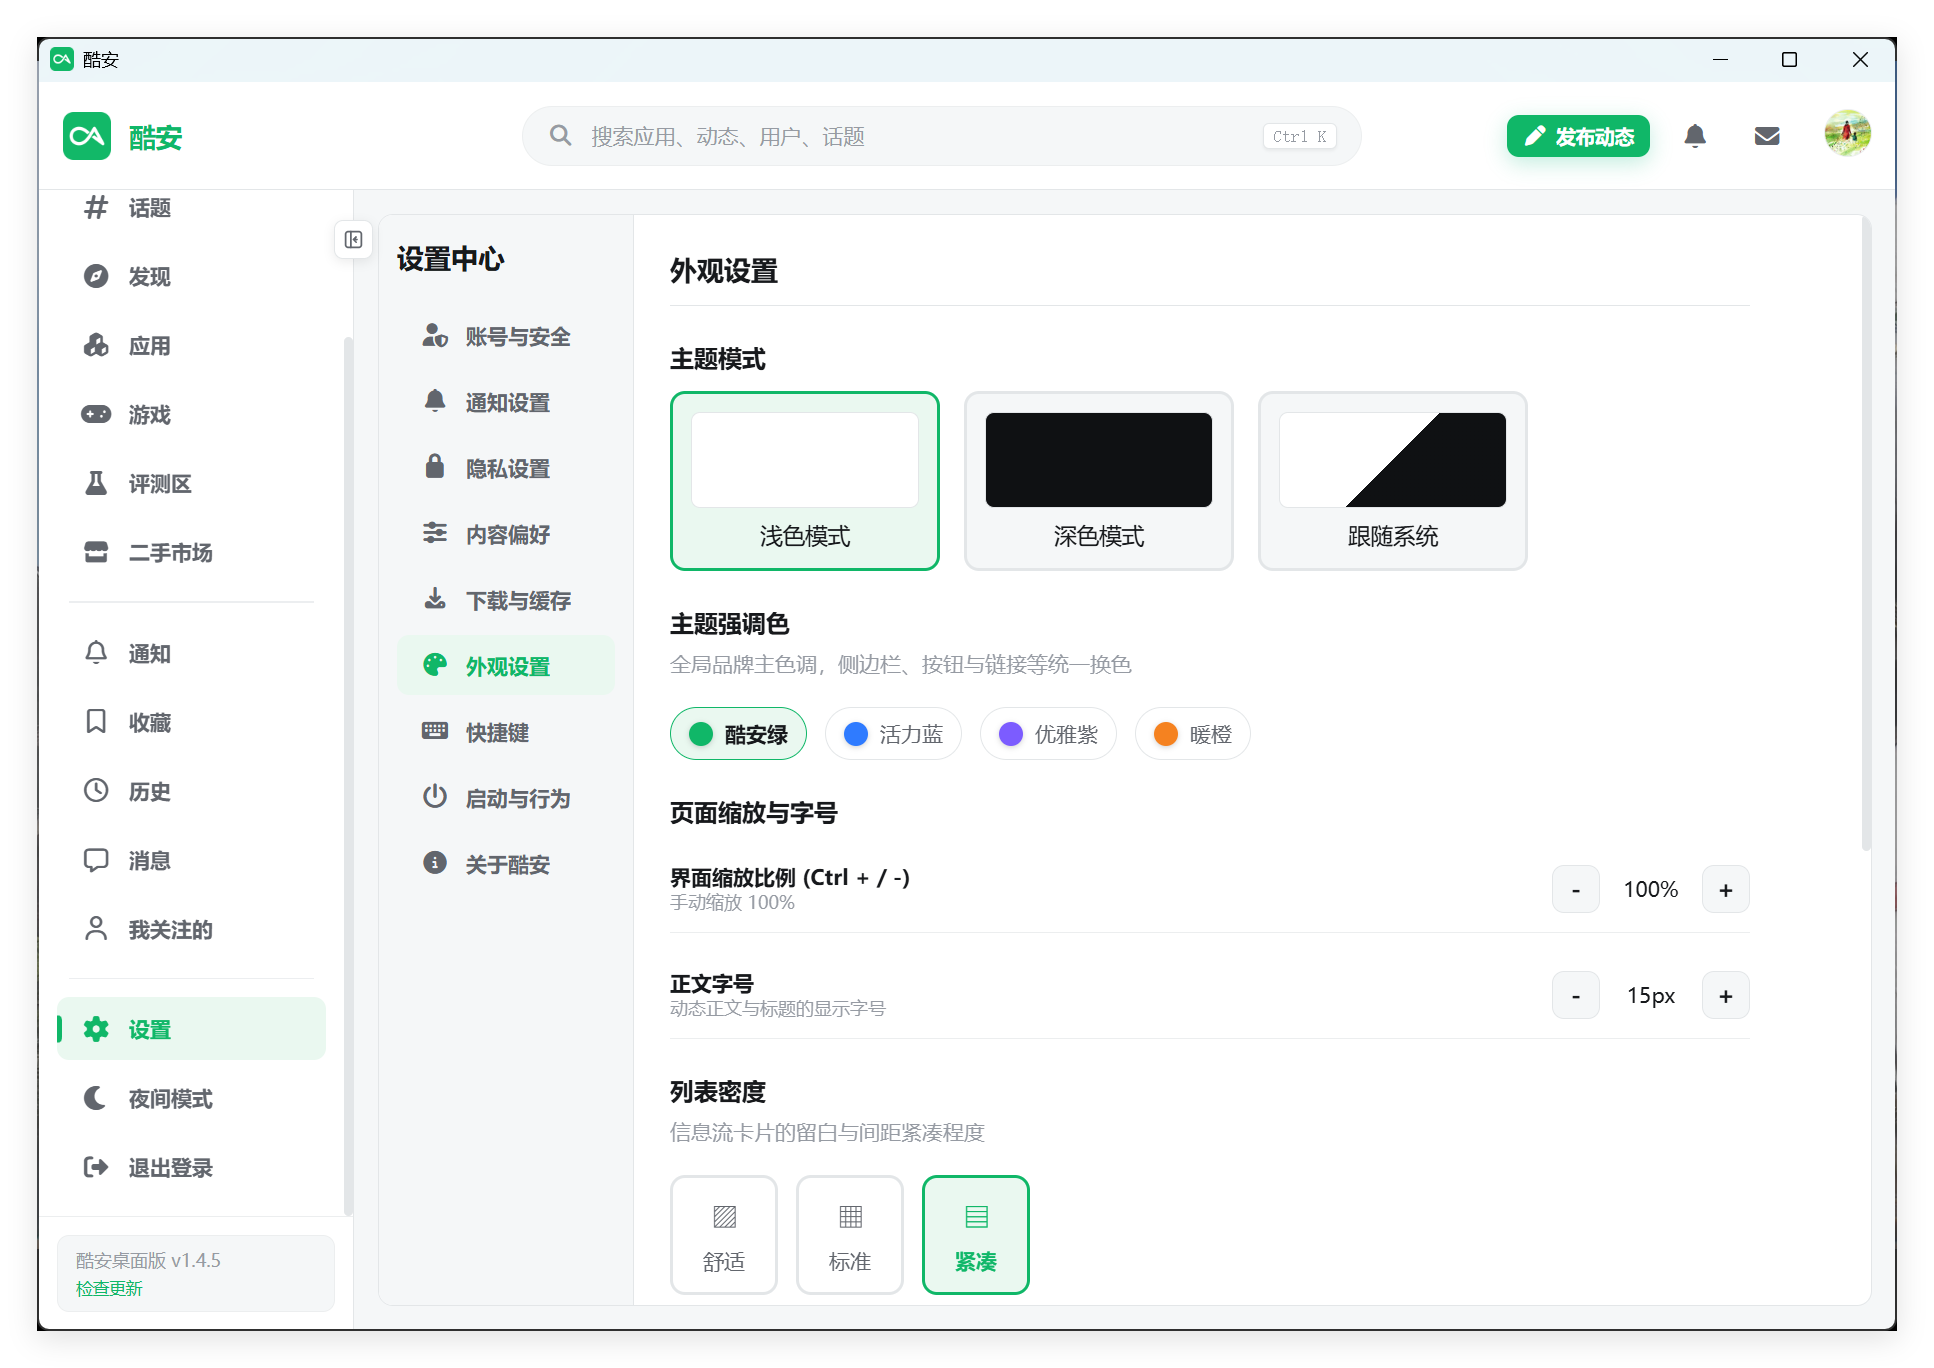Increase 正文字号 with plus button
This screenshot has width=1934, height=1368.
pyautogui.click(x=1726, y=995)
